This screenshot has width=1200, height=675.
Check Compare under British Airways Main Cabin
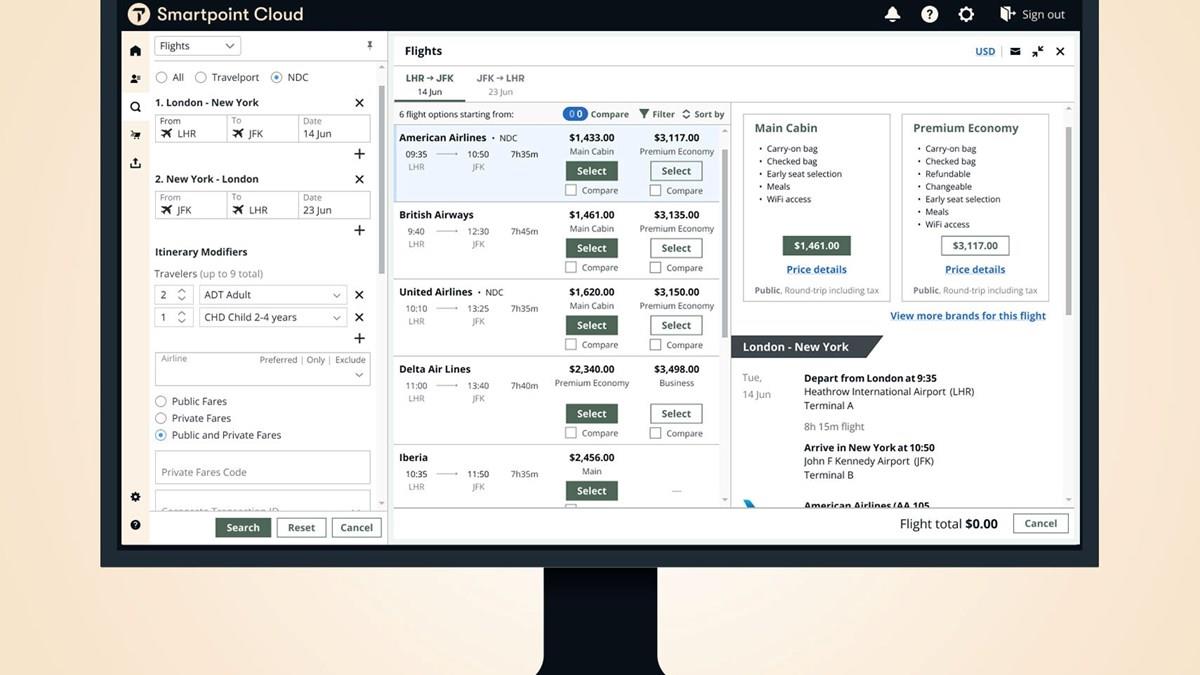(571, 267)
